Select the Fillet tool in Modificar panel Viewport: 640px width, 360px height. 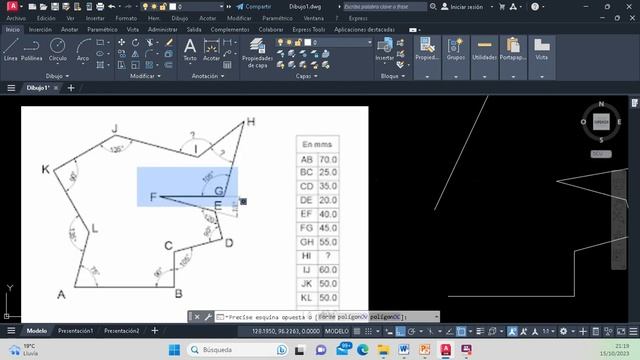pyautogui.click(x=149, y=53)
